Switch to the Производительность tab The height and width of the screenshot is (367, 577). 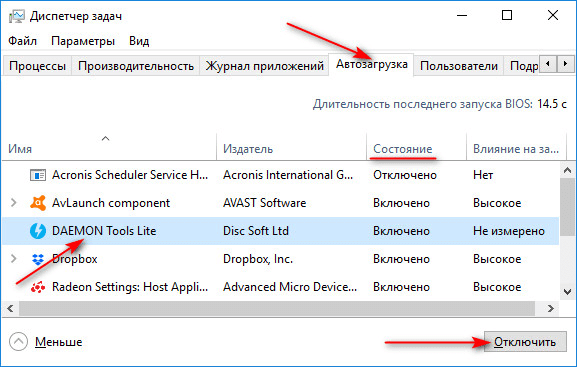click(x=136, y=66)
